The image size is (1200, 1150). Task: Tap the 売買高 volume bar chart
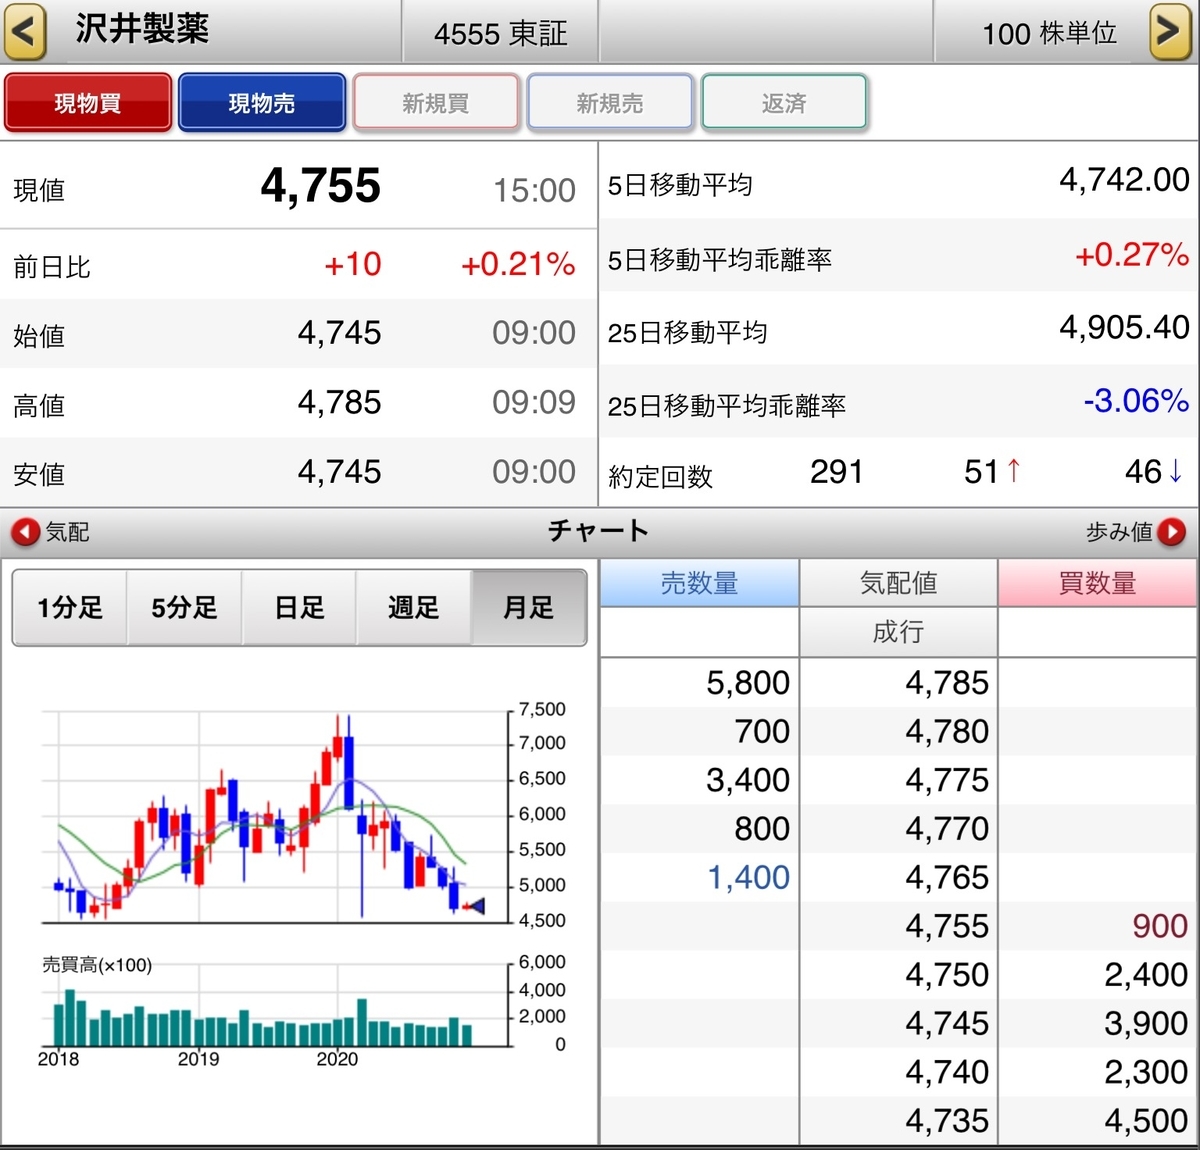[275, 1005]
